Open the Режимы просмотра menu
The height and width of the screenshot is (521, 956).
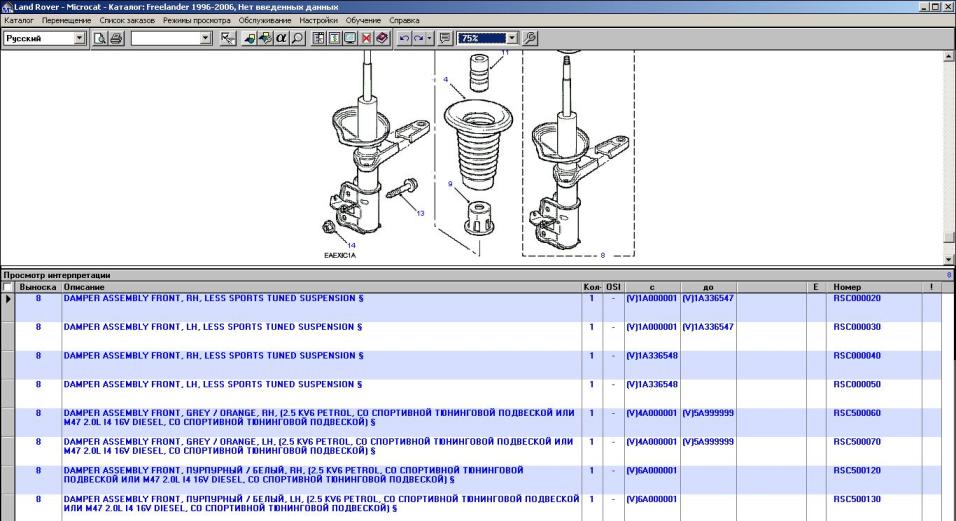(196, 20)
